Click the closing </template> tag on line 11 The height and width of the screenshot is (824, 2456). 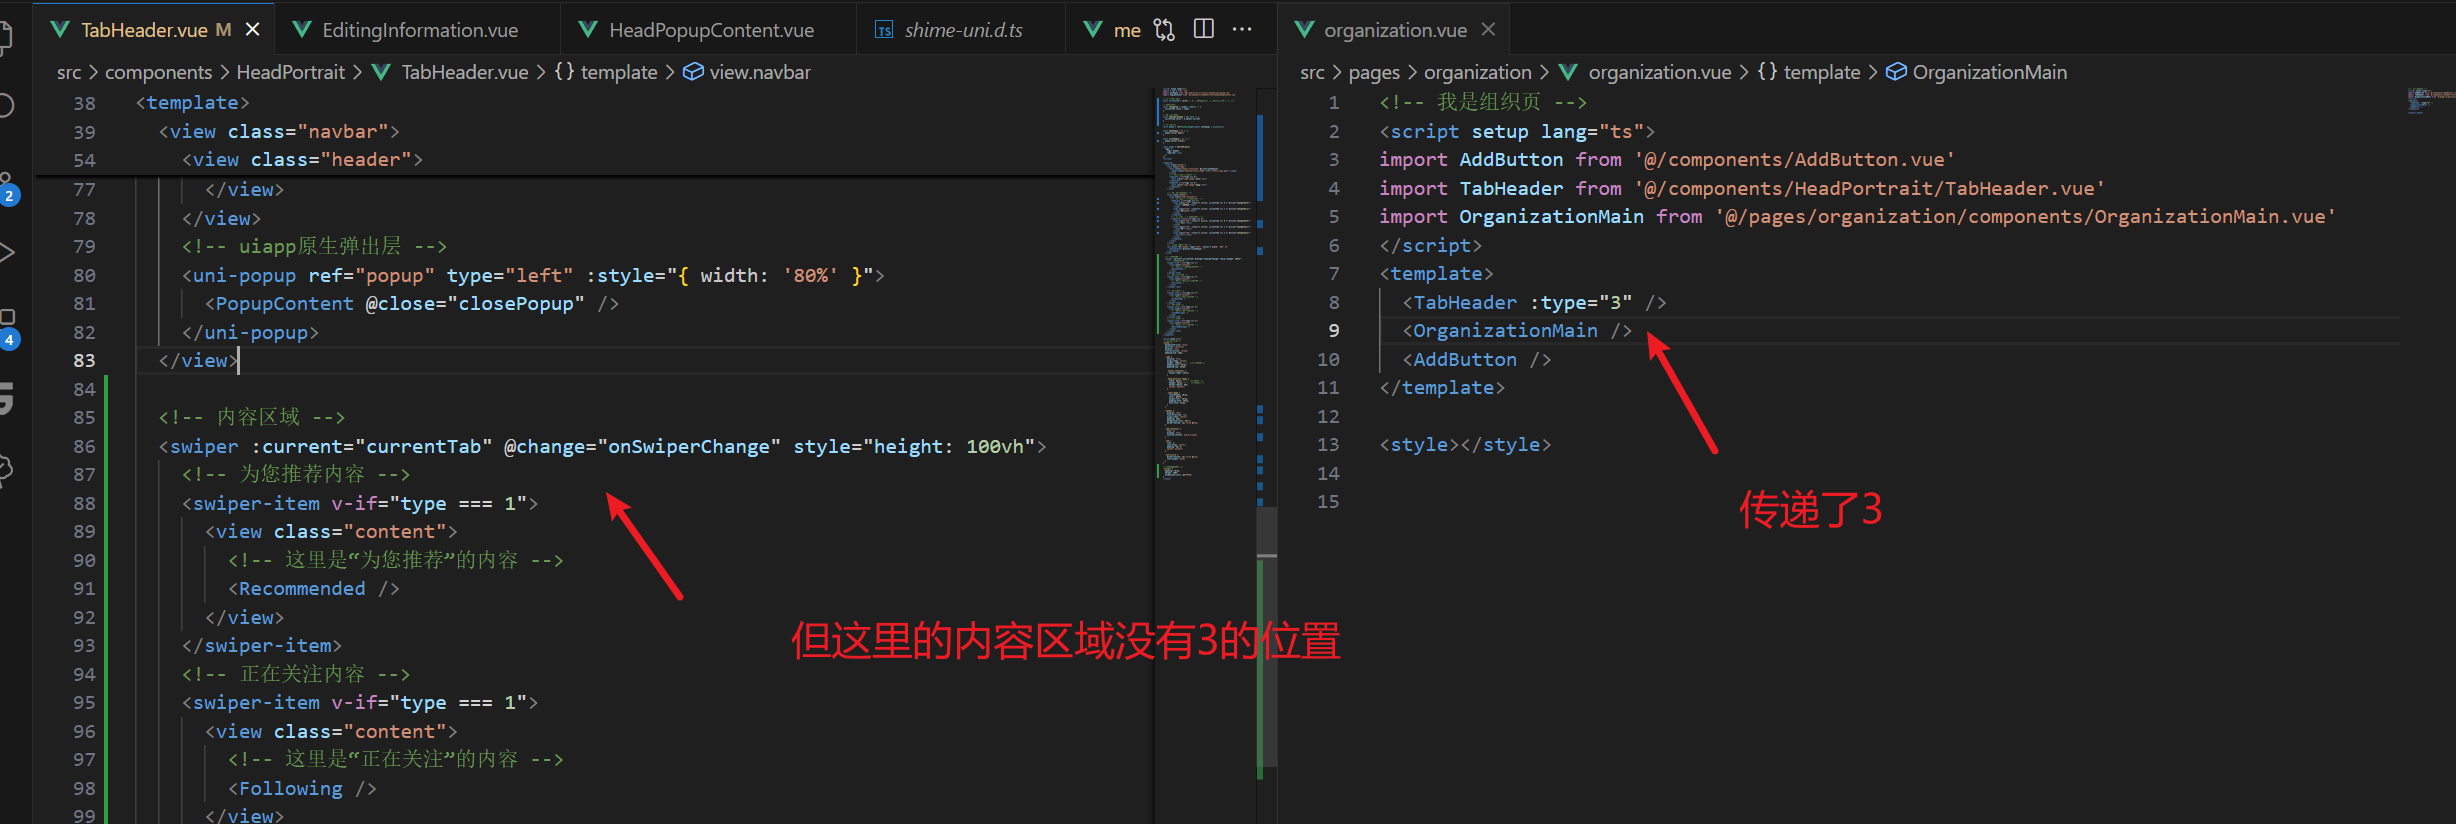click(x=1442, y=388)
